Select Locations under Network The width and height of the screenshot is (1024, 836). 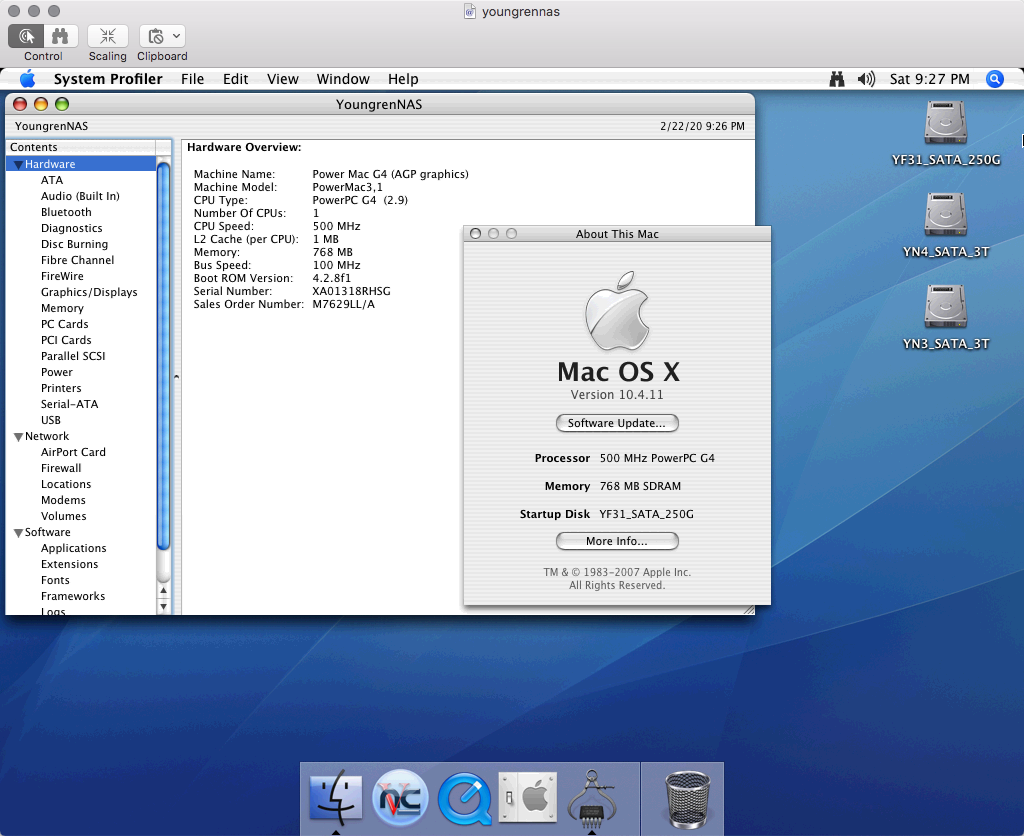pos(66,484)
